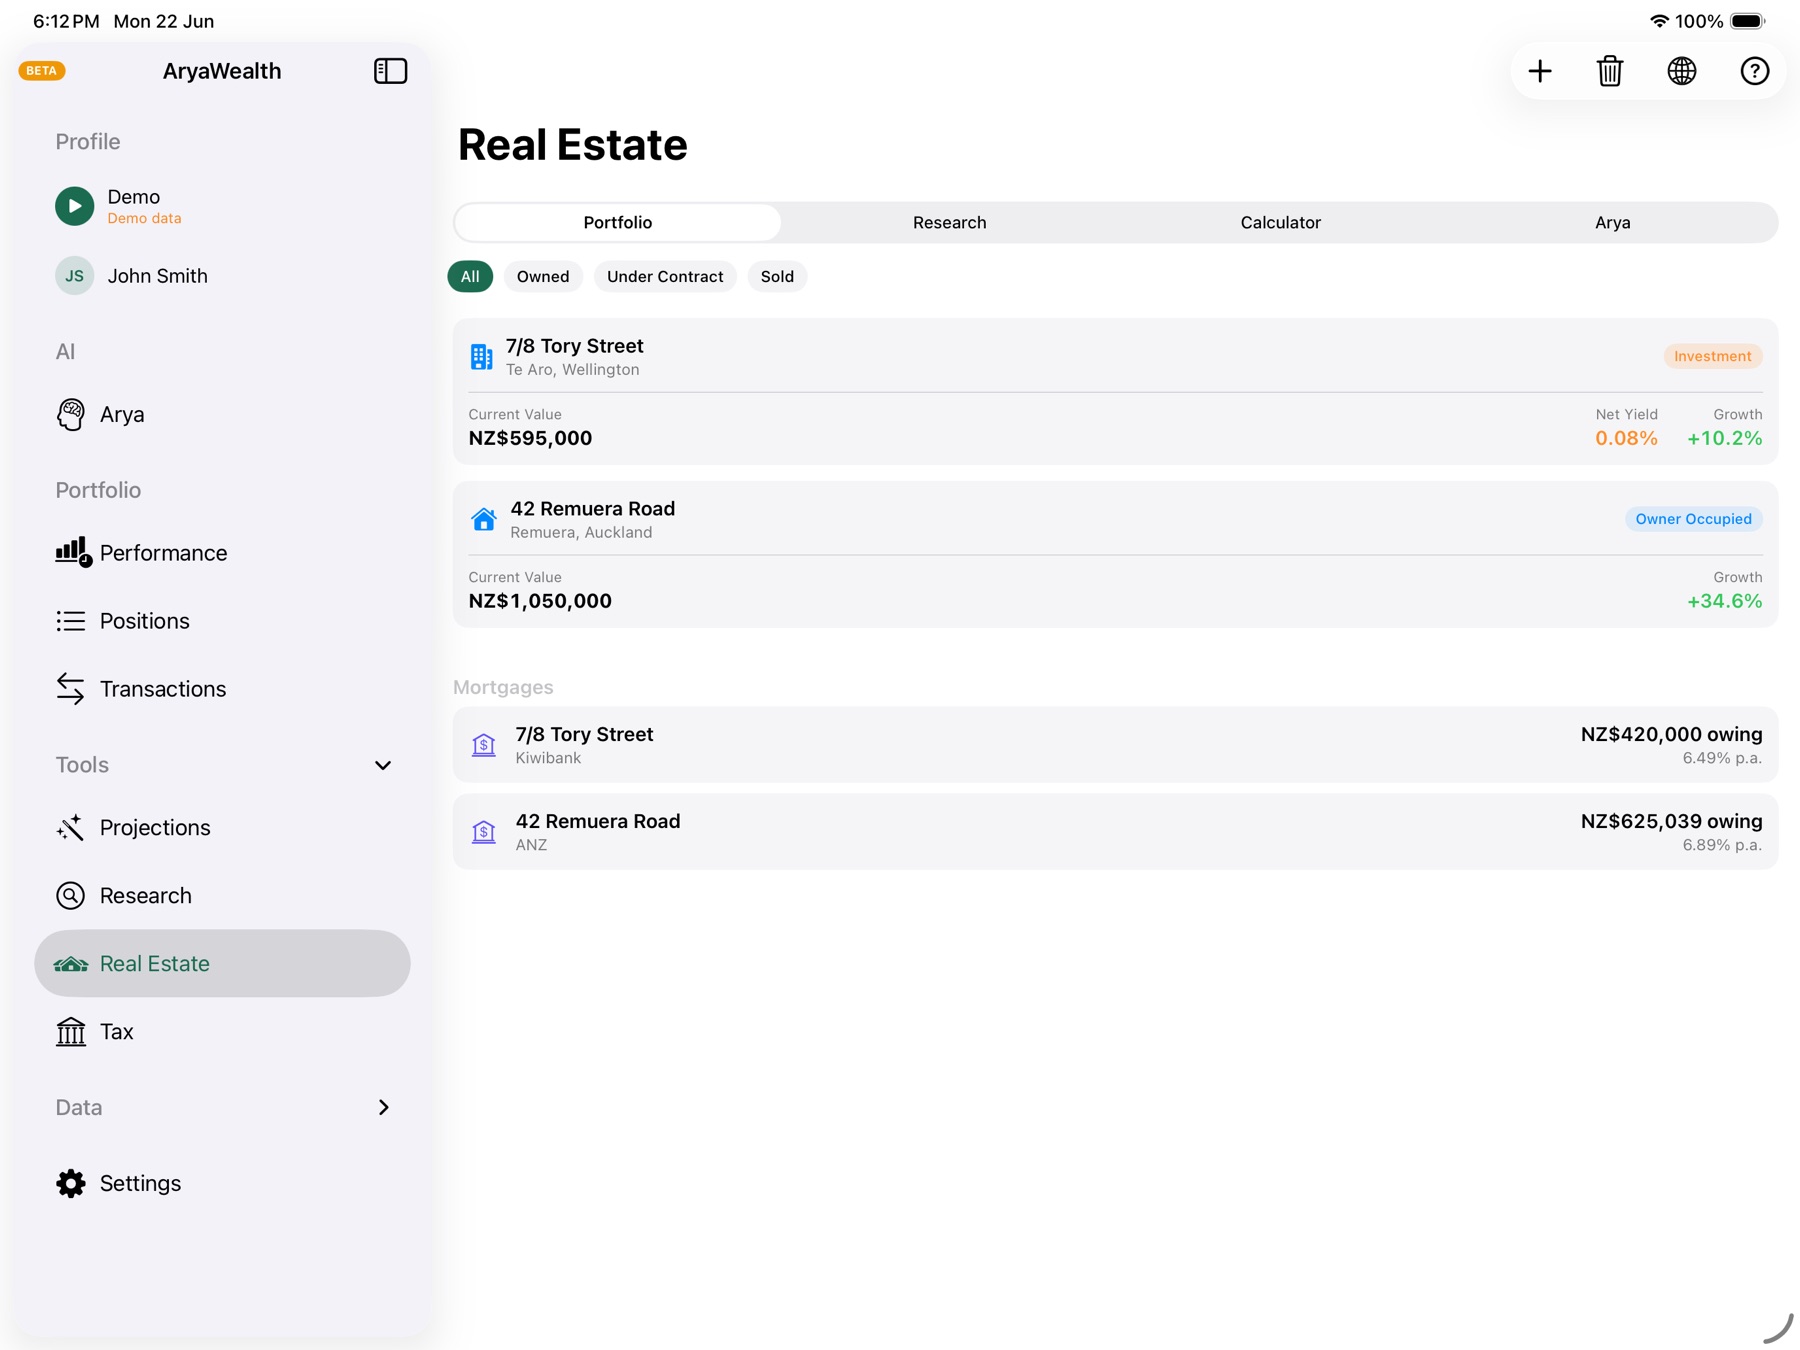
Task: Switch to the Arya tab
Action: [1612, 223]
